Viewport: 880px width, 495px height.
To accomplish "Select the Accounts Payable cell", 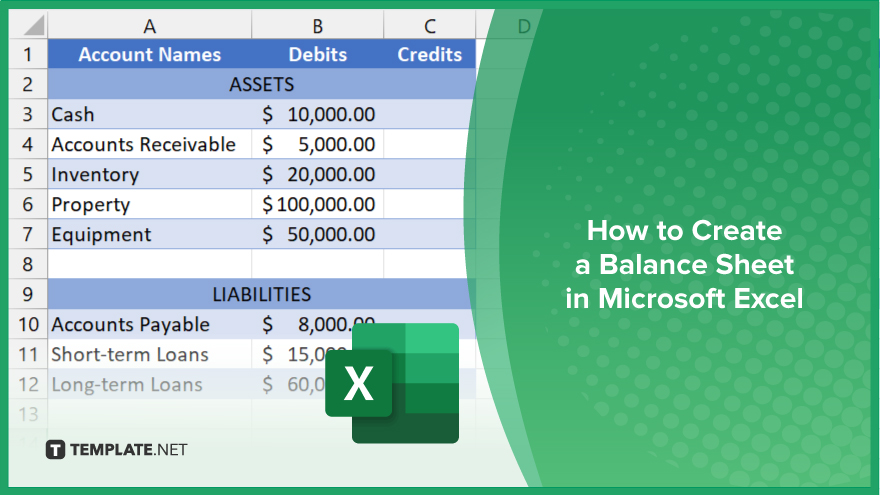I will (x=149, y=324).
